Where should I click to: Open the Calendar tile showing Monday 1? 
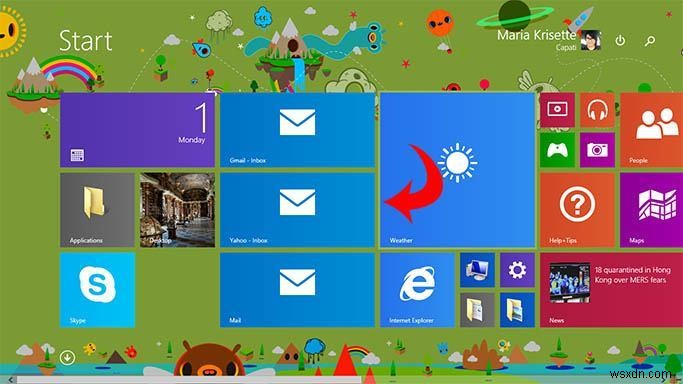pyautogui.click(x=137, y=130)
